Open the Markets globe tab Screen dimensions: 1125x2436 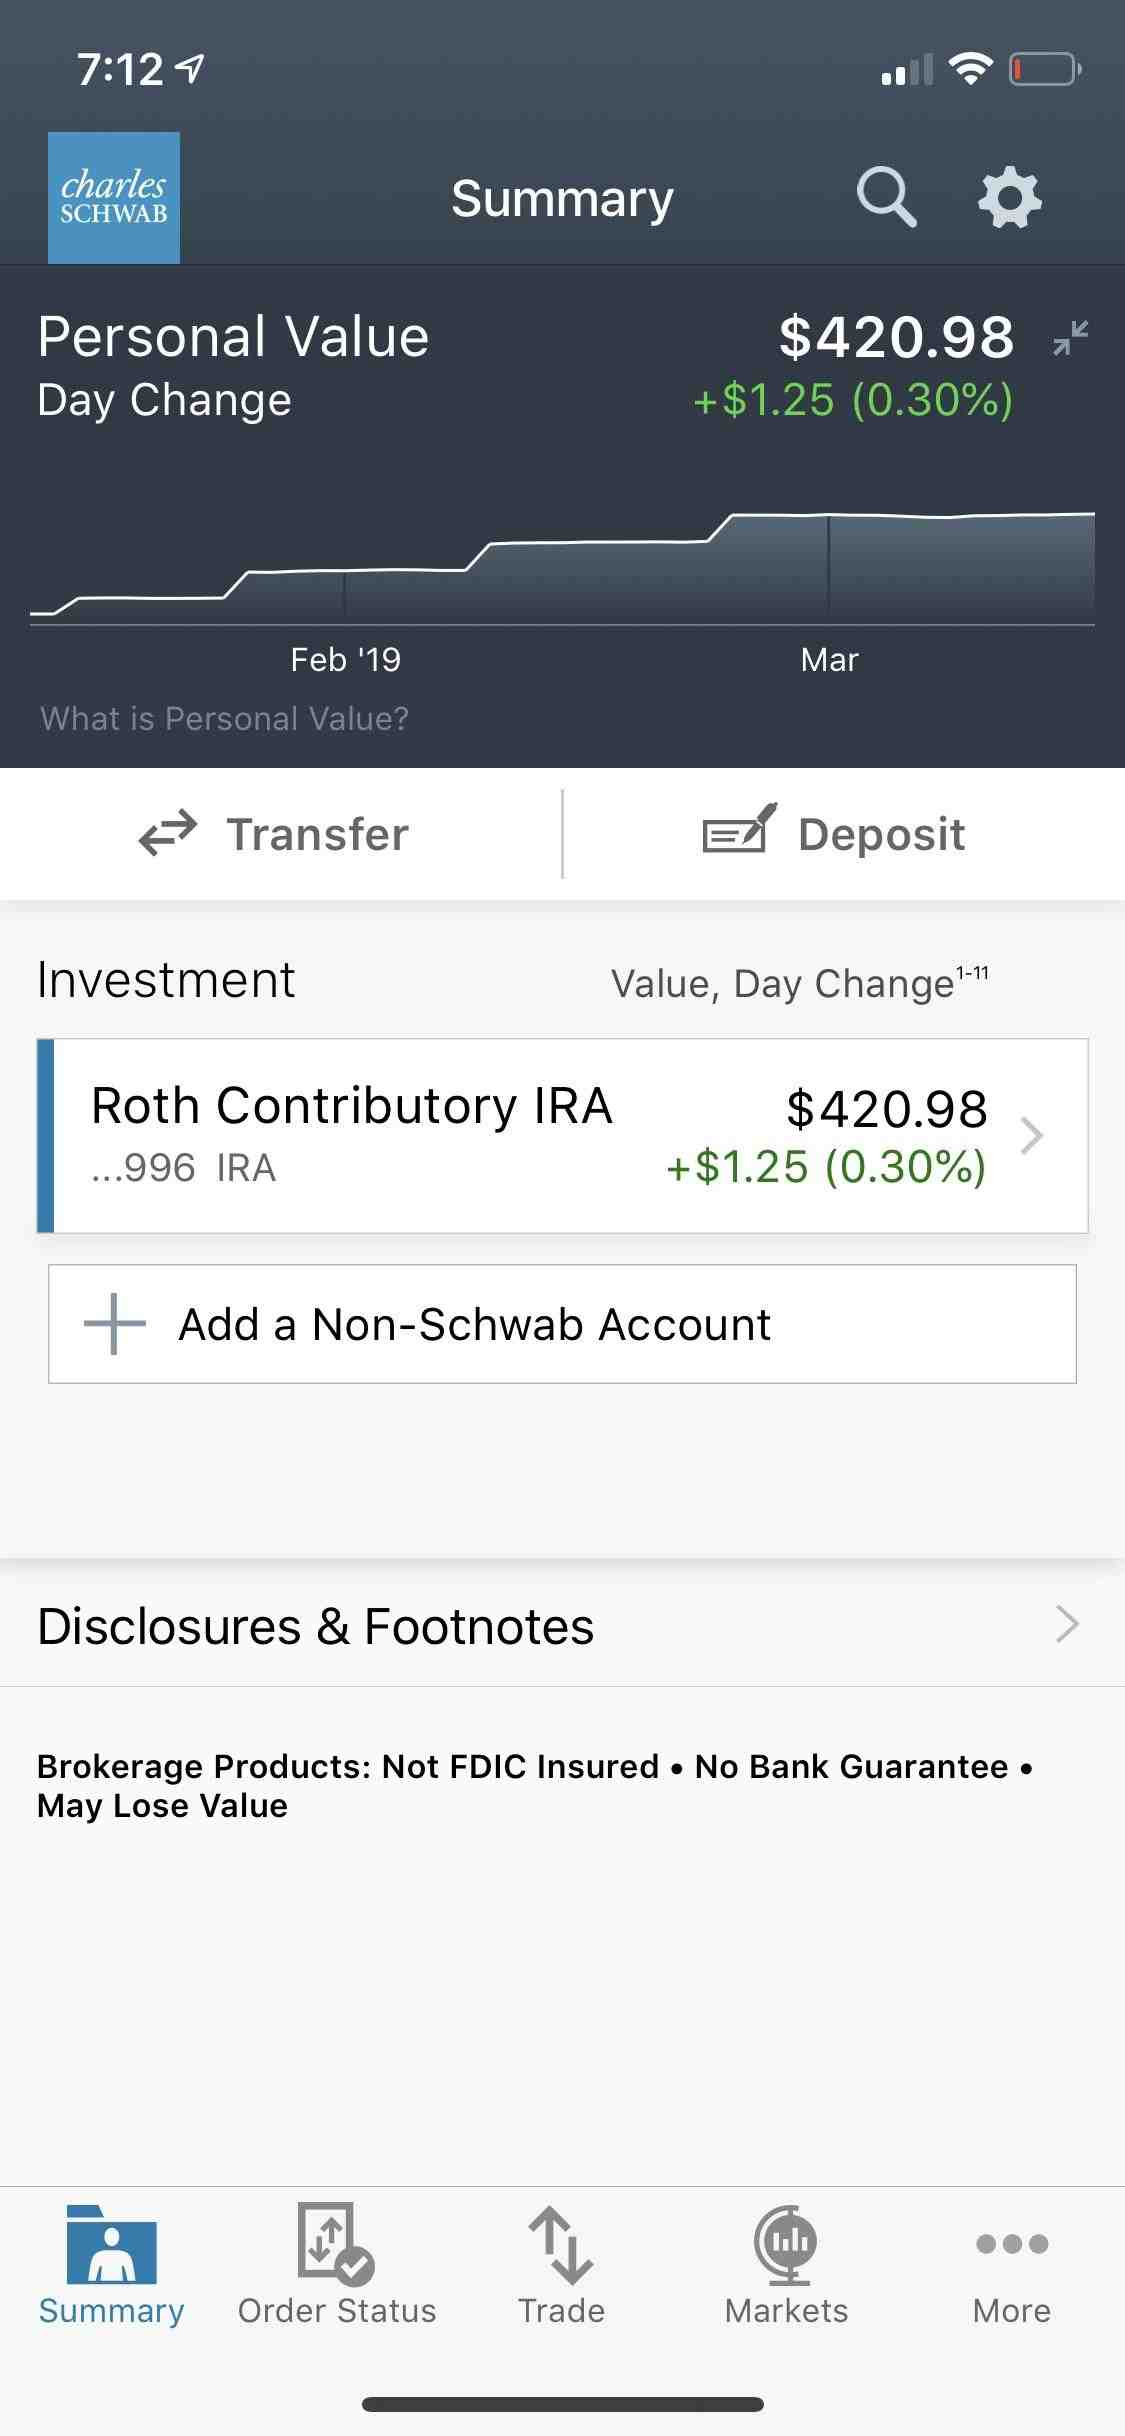(x=786, y=2264)
